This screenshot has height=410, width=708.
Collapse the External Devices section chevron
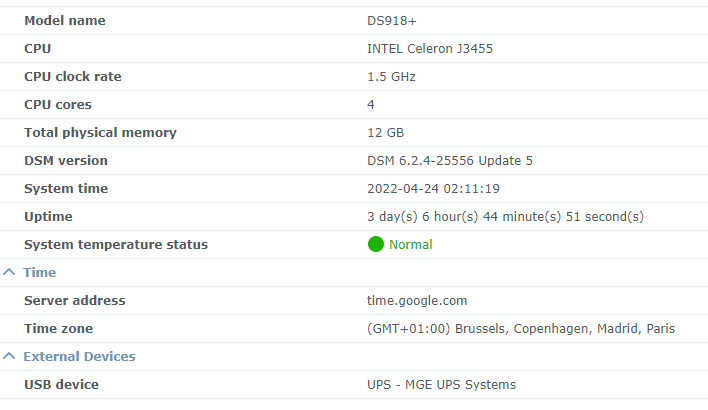tap(9, 356)
